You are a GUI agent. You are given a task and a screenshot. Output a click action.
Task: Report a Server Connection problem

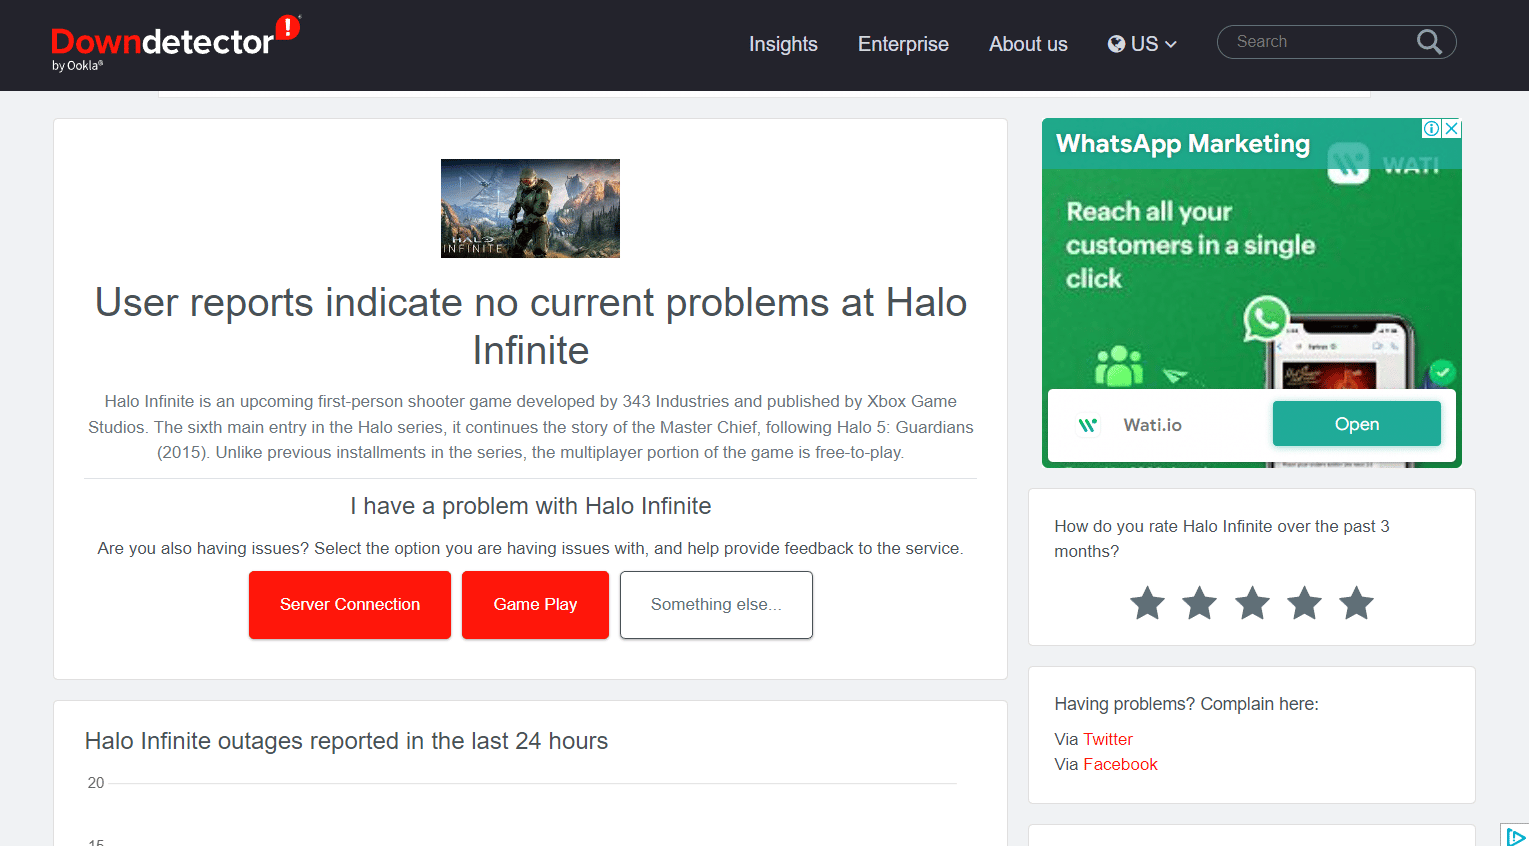tap(350, 605)
